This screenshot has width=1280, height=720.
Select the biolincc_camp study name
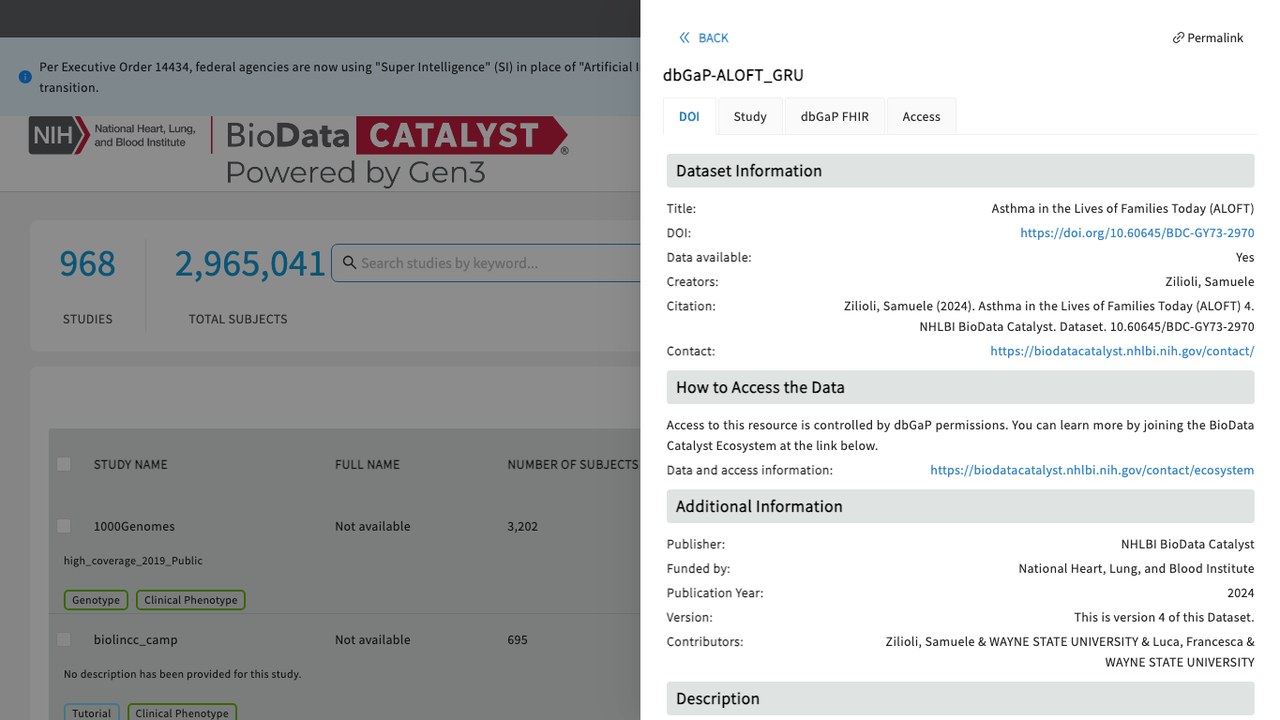(135, 639)
